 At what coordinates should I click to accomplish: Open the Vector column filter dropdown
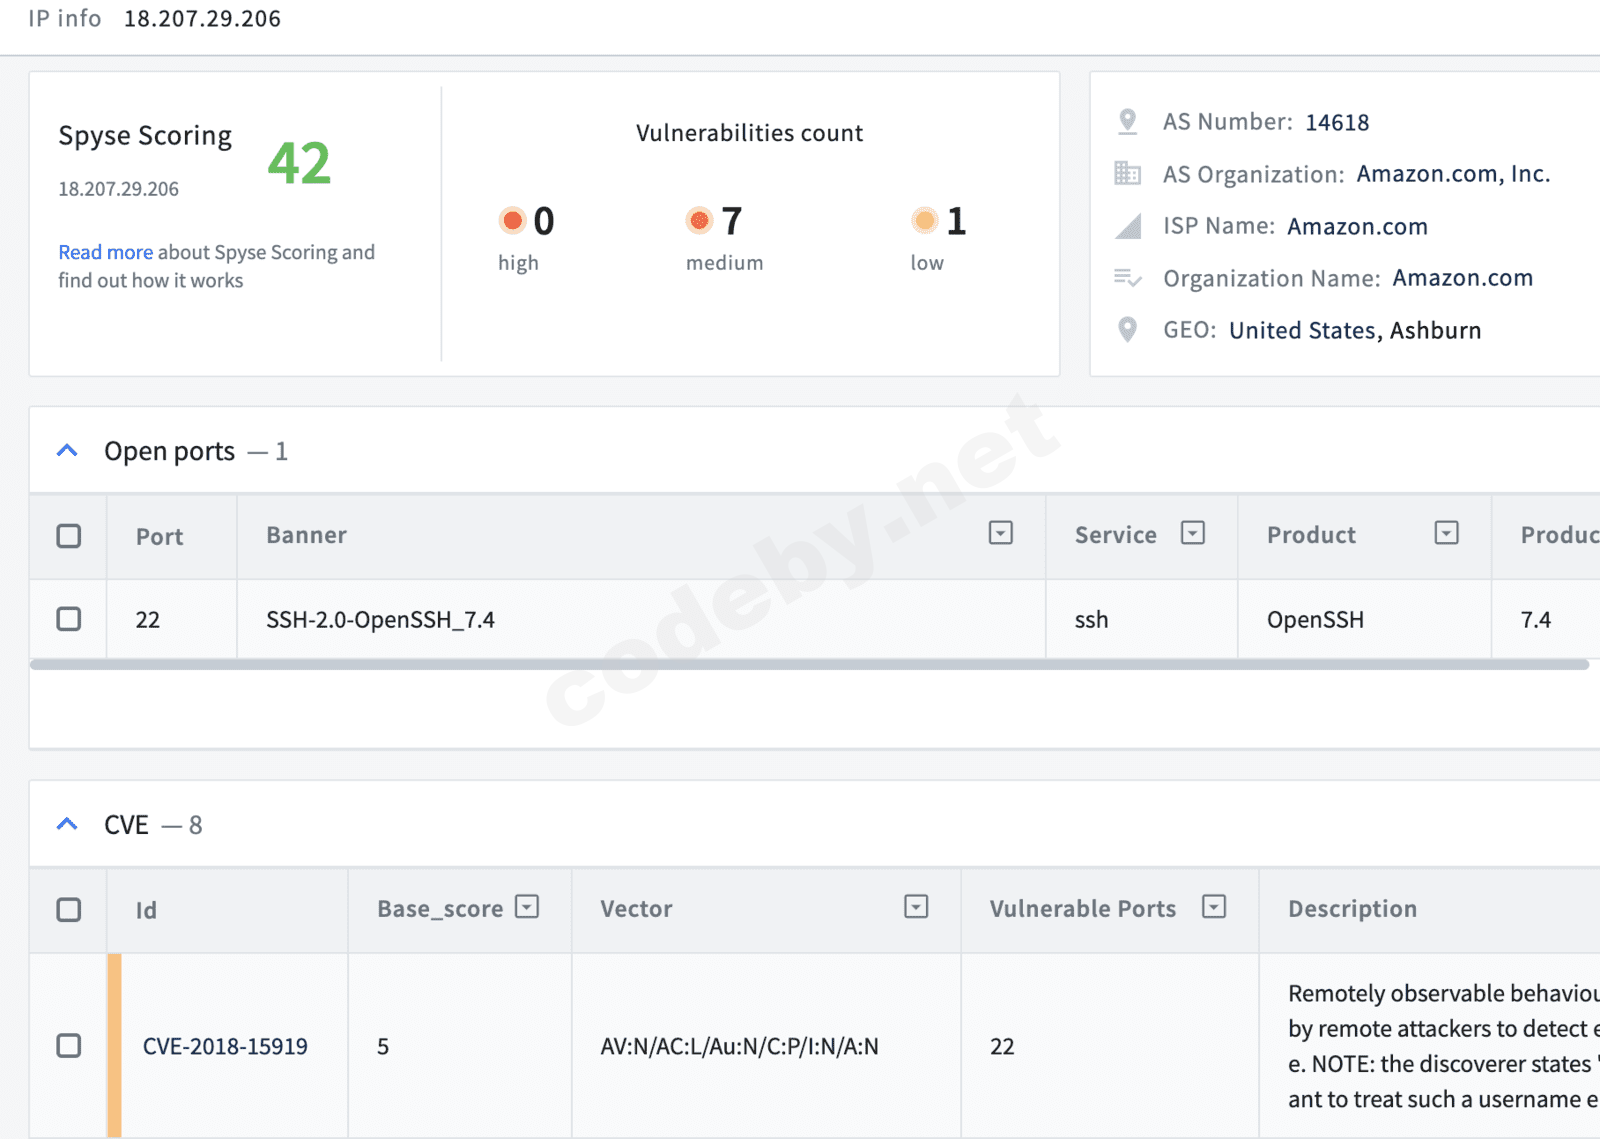coord(916,907)
